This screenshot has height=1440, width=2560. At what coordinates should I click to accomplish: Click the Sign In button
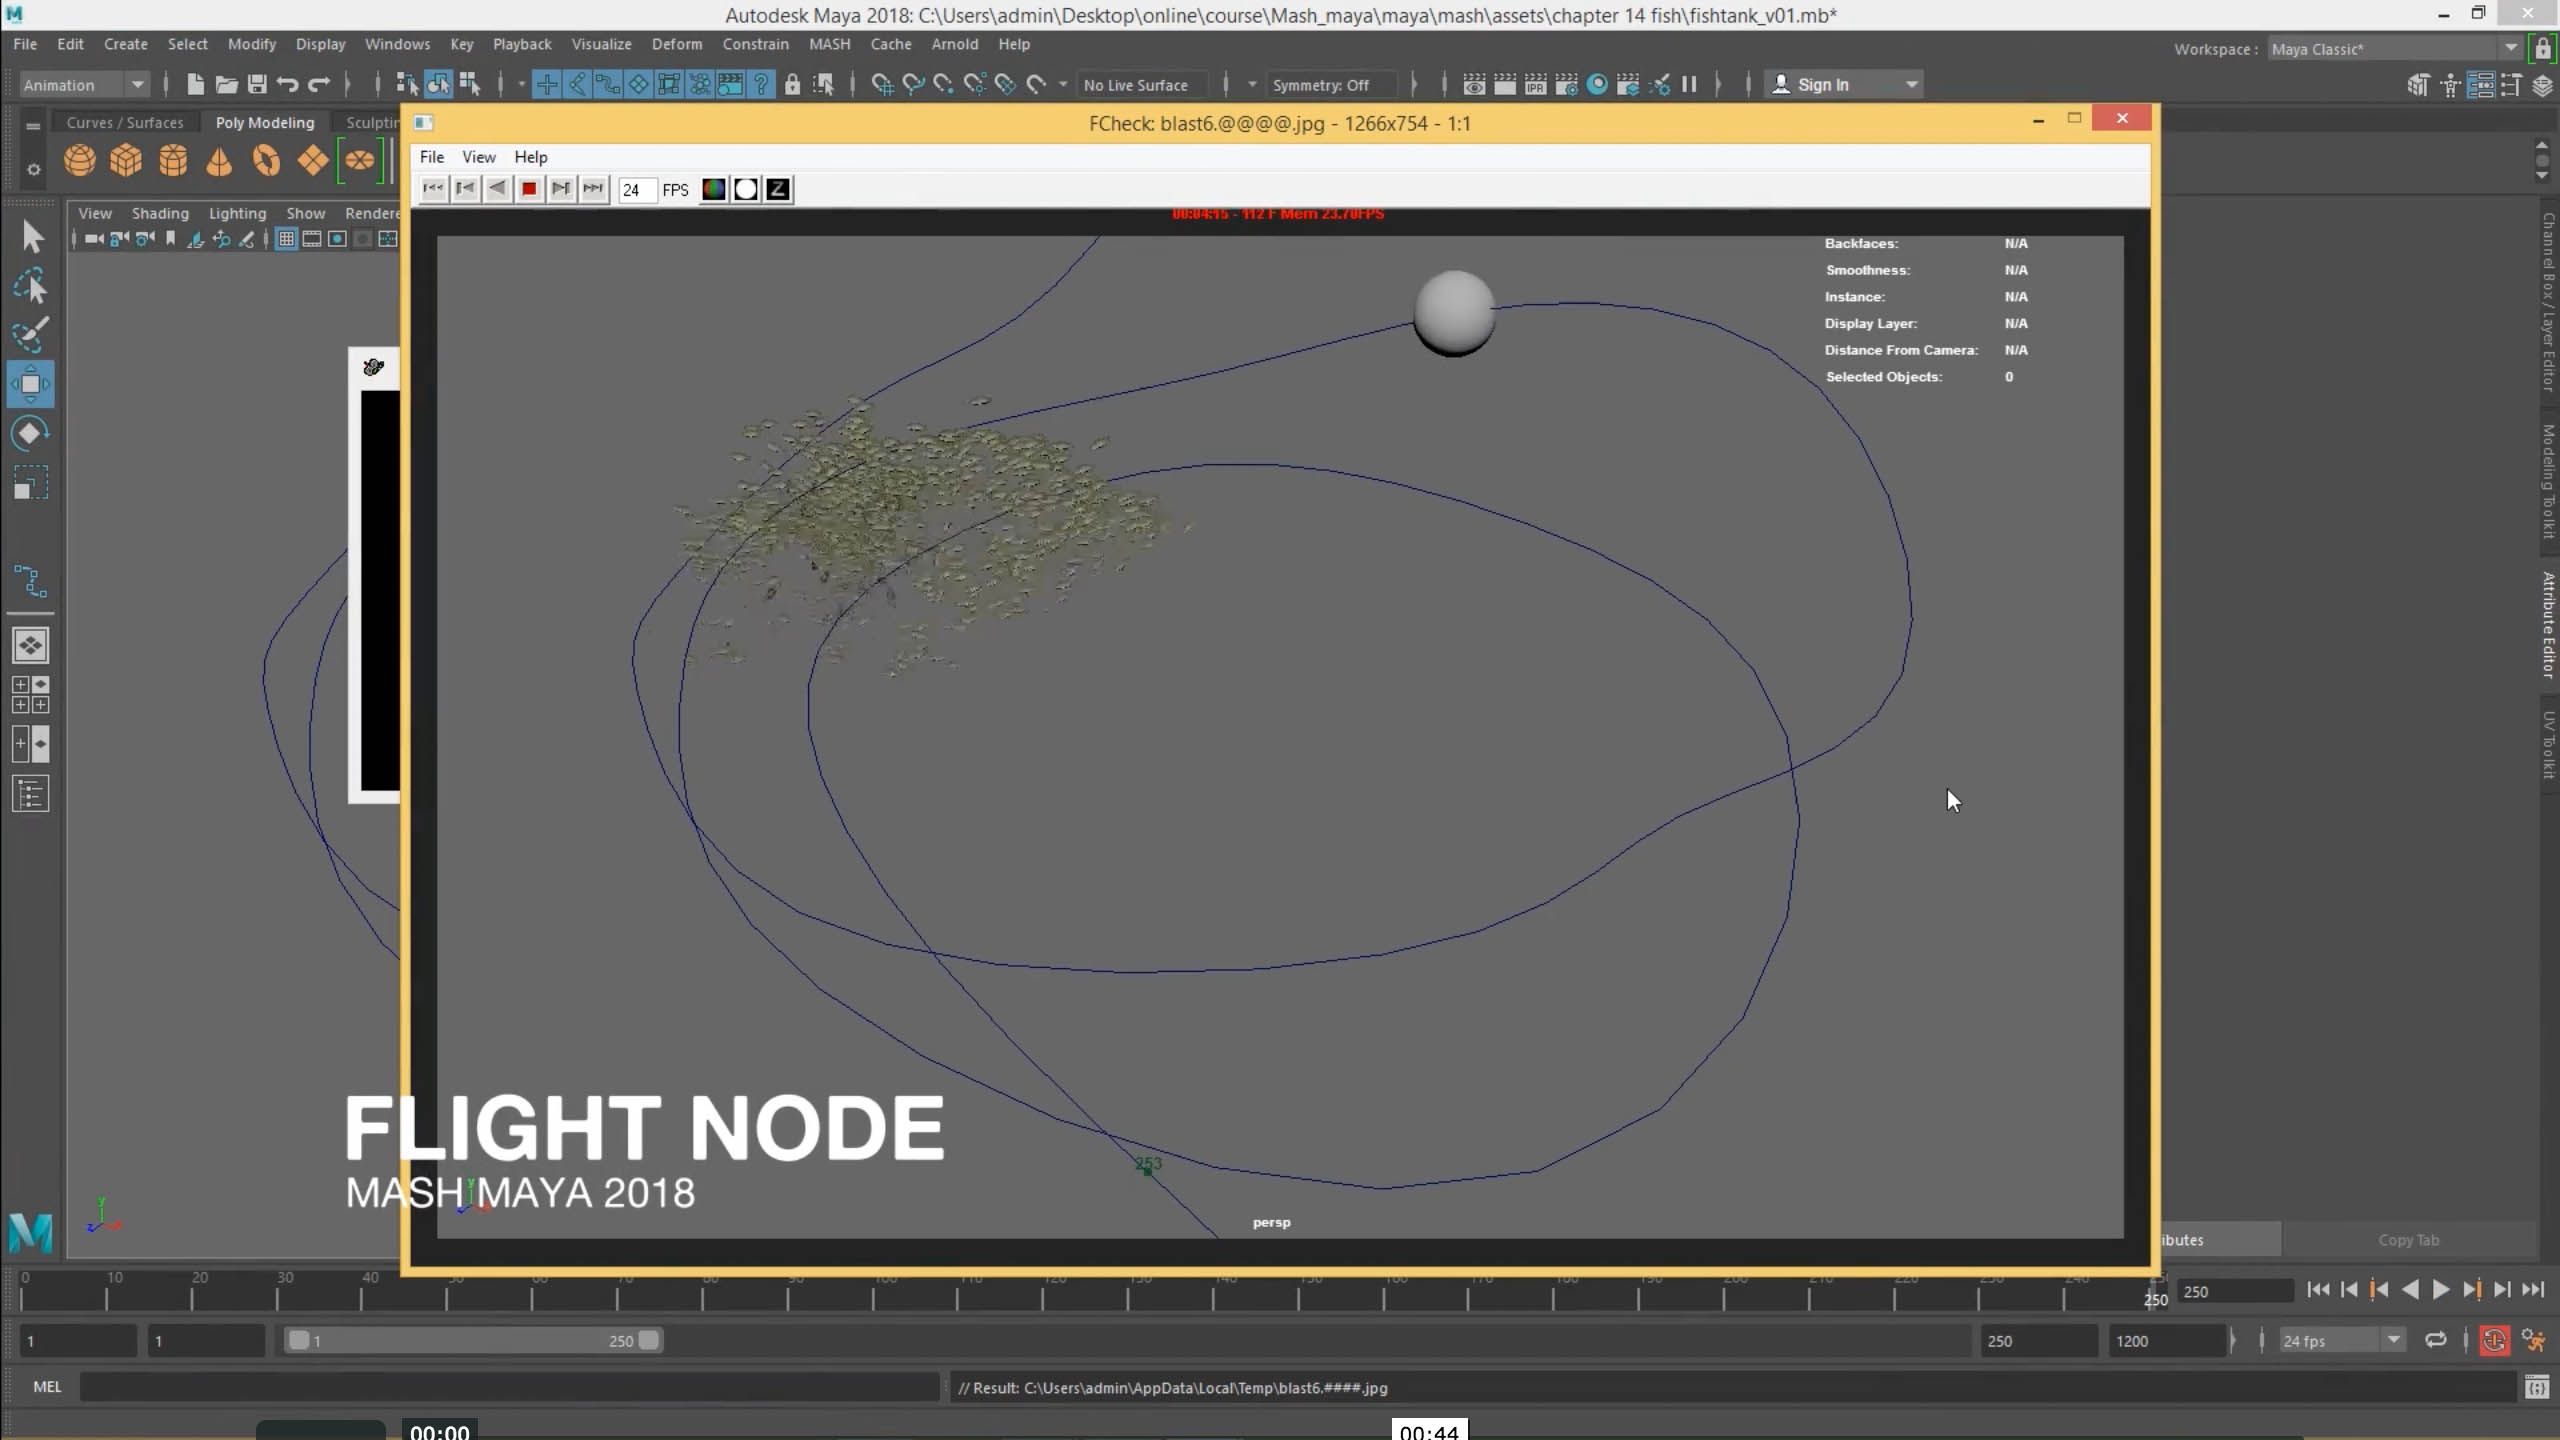click(x=1823, y=85)
